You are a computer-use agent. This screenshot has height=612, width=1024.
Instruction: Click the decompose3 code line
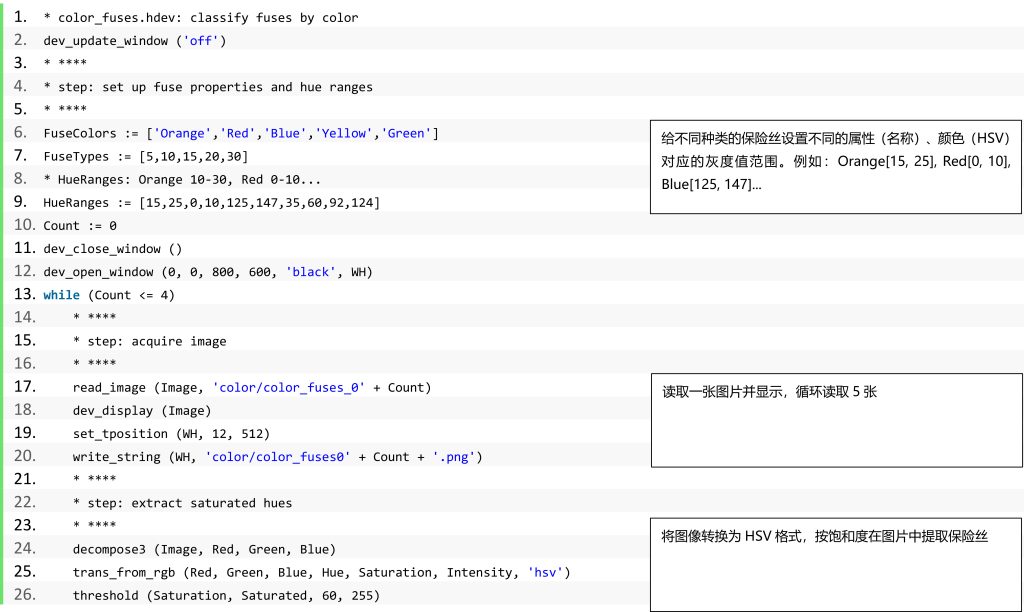204,549
